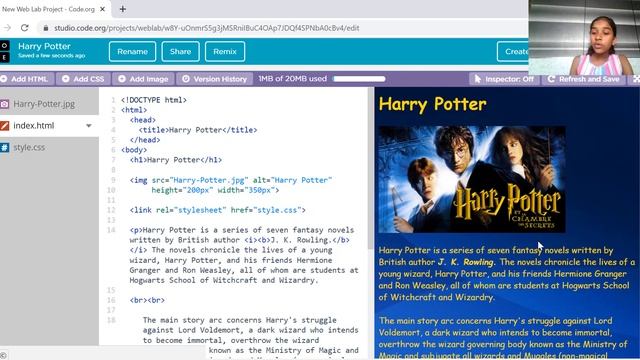Click the webcam video overlay
Image resolution: width=640 pixels, height=360 pixels.
(584, 38)
